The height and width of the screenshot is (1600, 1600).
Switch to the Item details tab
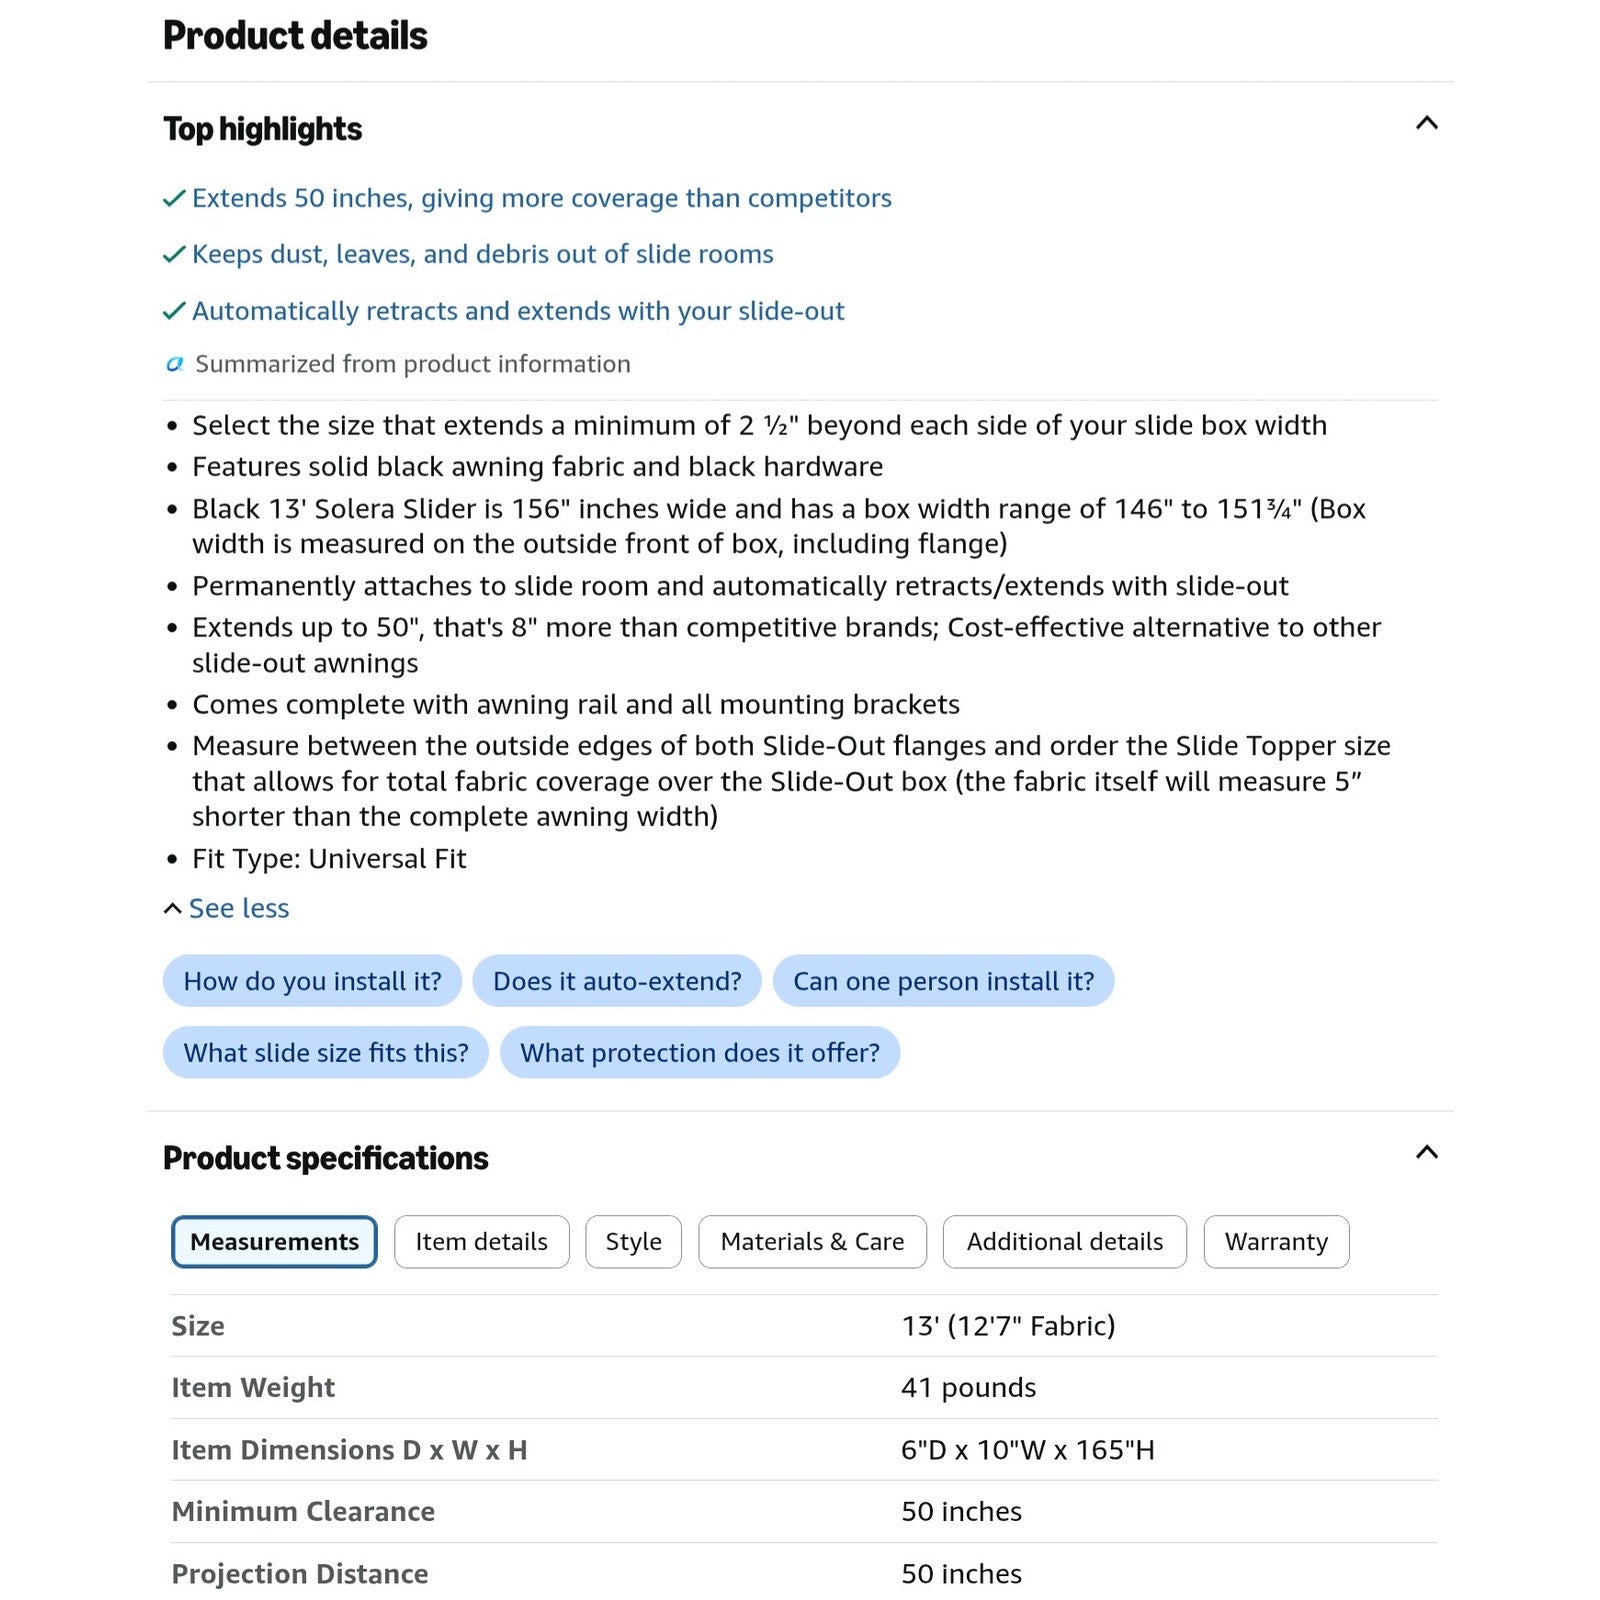[x=481, y=1242]
